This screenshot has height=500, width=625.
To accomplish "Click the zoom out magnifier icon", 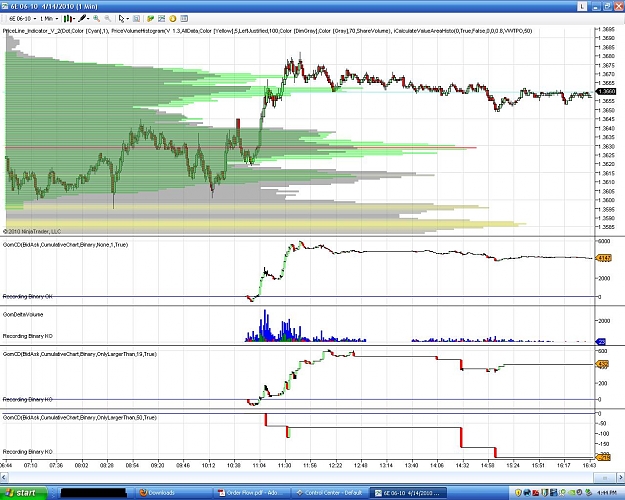I will pos(108,18).
